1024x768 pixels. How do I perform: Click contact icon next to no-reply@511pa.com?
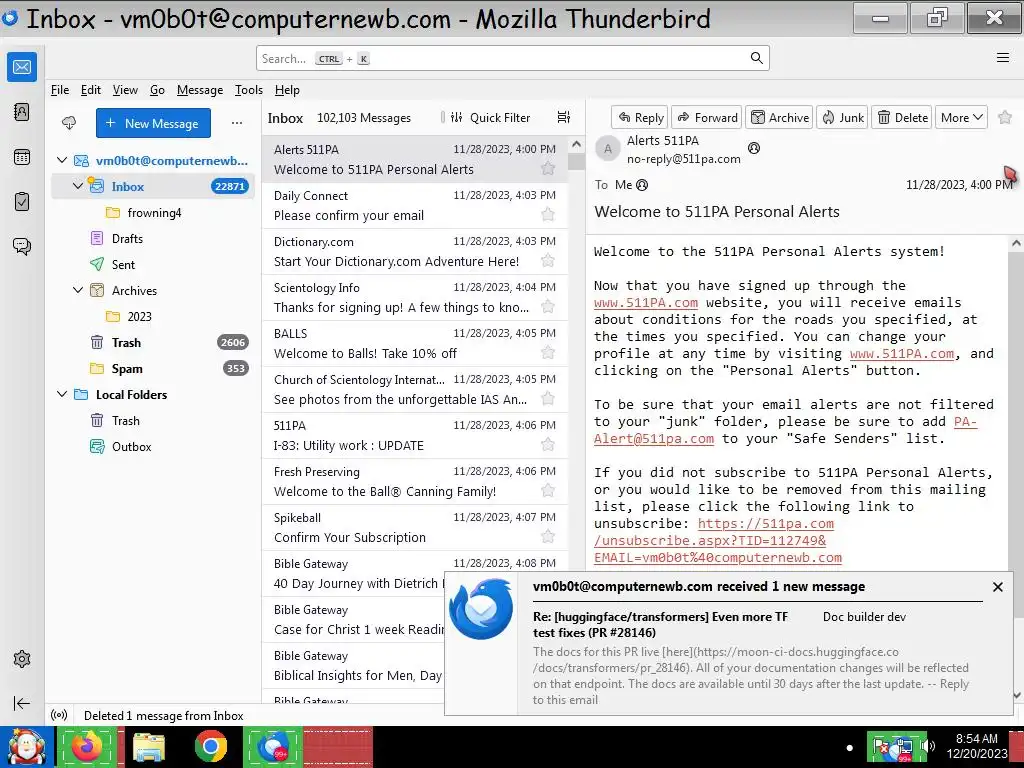click(754, 148)
